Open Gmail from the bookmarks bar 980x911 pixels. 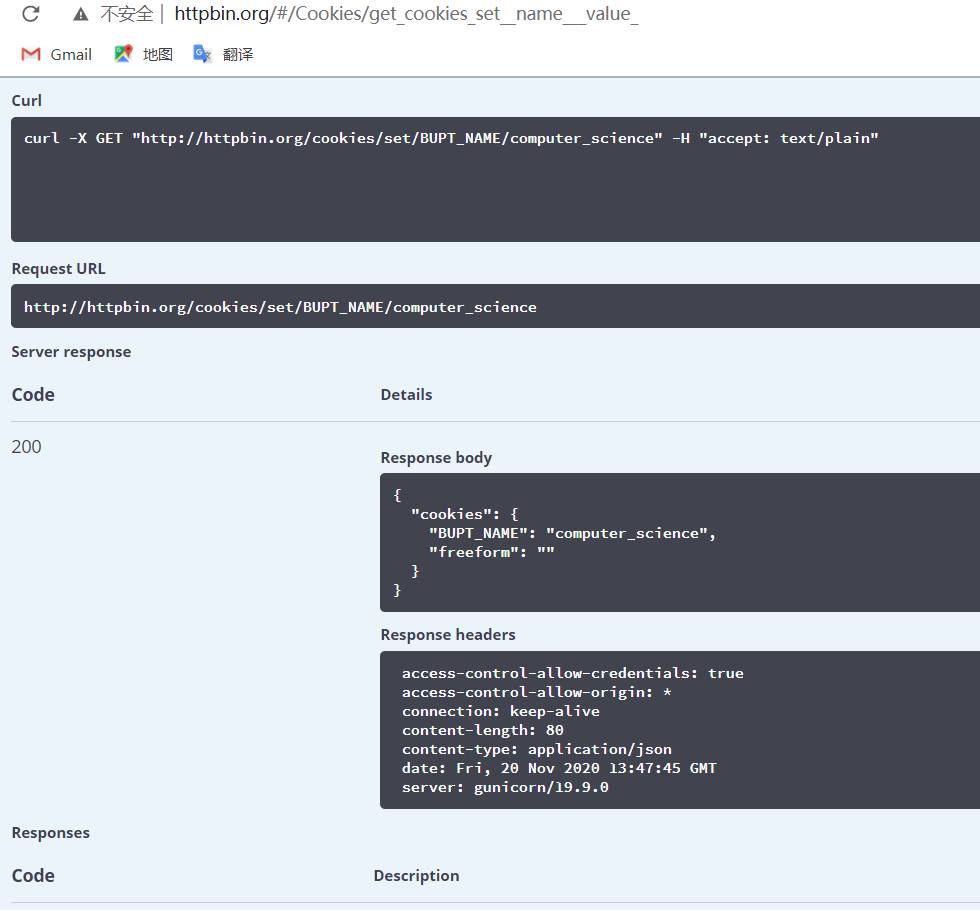click(56, 54)
